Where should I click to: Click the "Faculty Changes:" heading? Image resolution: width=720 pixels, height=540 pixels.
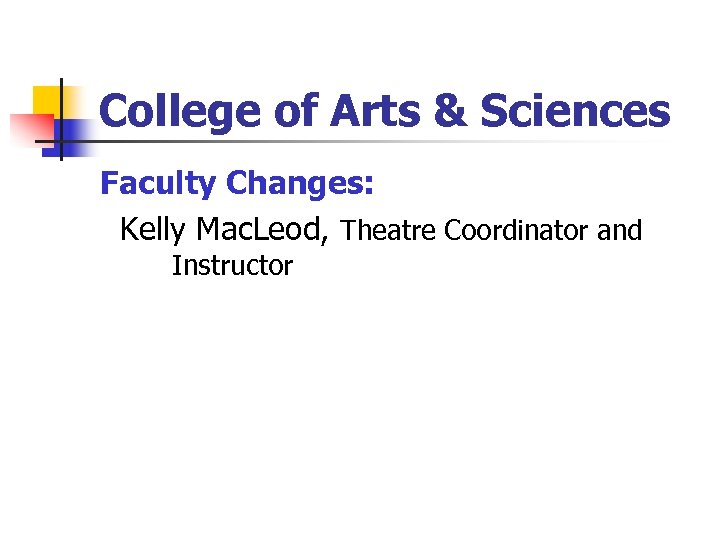(238, 184)
